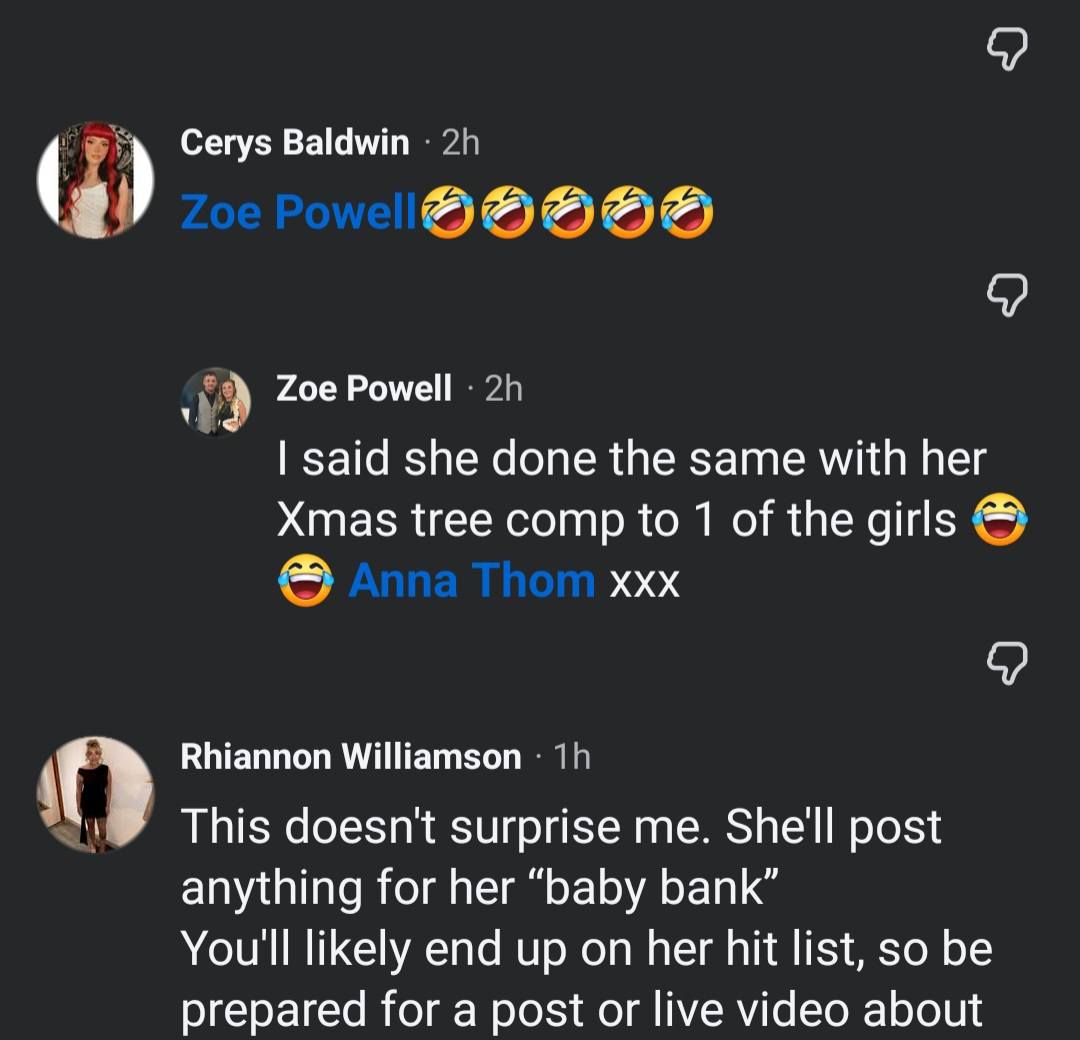1080x1040 pixels.
Task: Dislike Cerys Baldwin's comment via its thumbs-down icon
Action: 1007,295
